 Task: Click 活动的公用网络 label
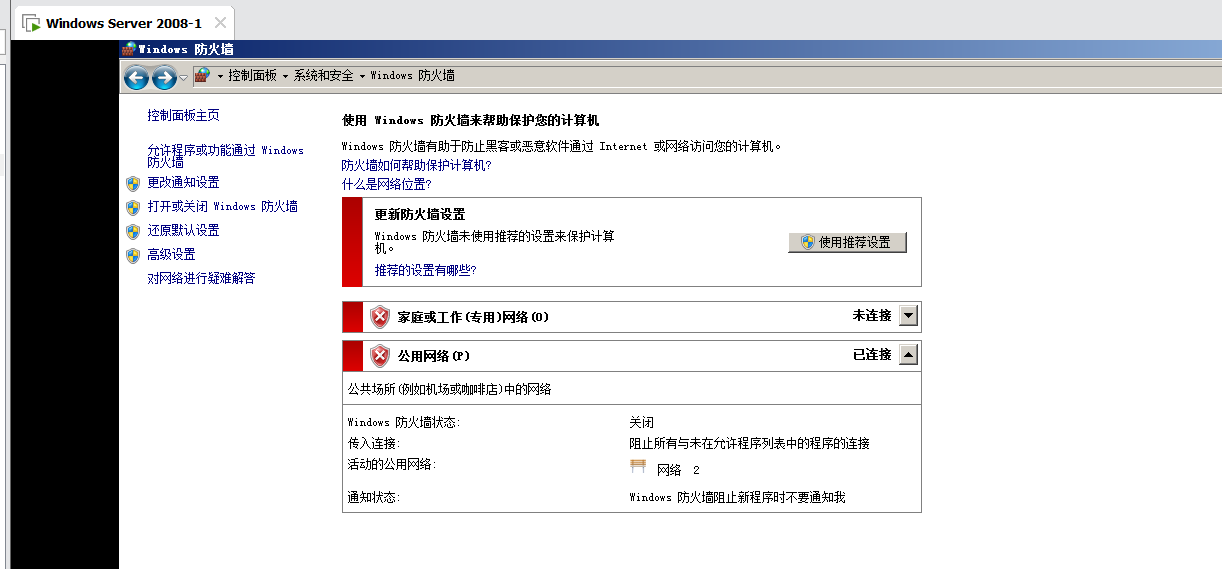pyautogui.click(x=392, y=465)
